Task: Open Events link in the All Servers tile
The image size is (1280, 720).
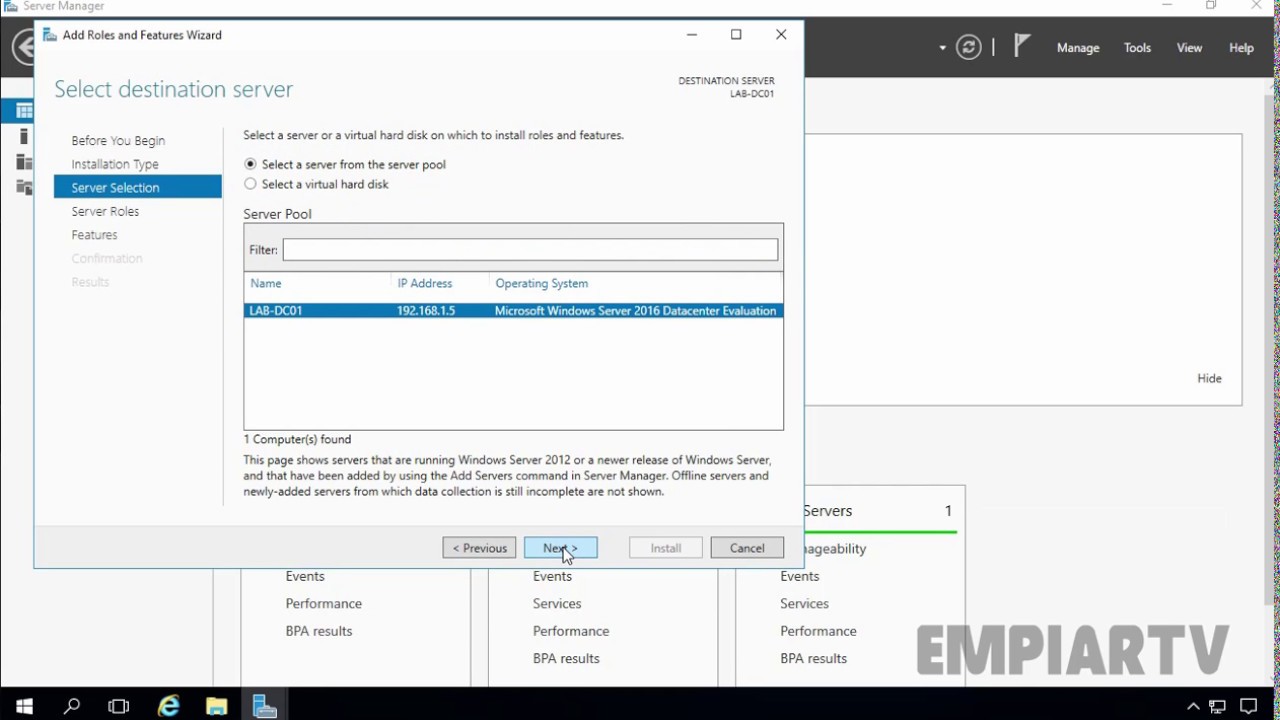Action: (x=799, y=576)
